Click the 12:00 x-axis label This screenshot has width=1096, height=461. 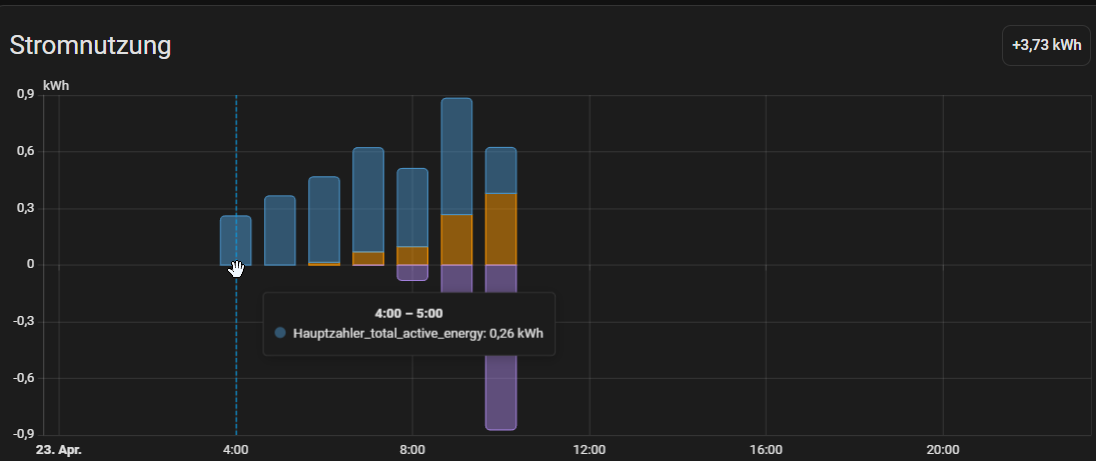[x=589, y=450]
